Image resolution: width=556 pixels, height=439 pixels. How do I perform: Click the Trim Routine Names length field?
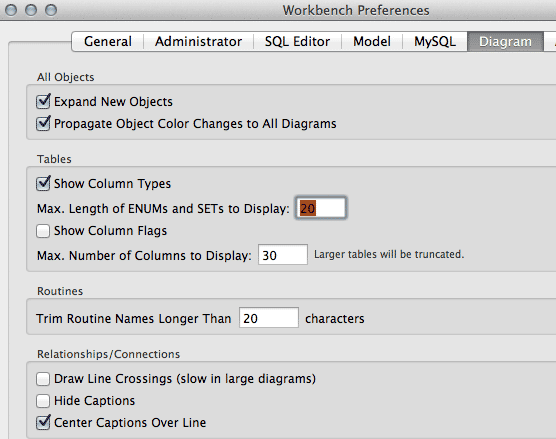point(269,318)
